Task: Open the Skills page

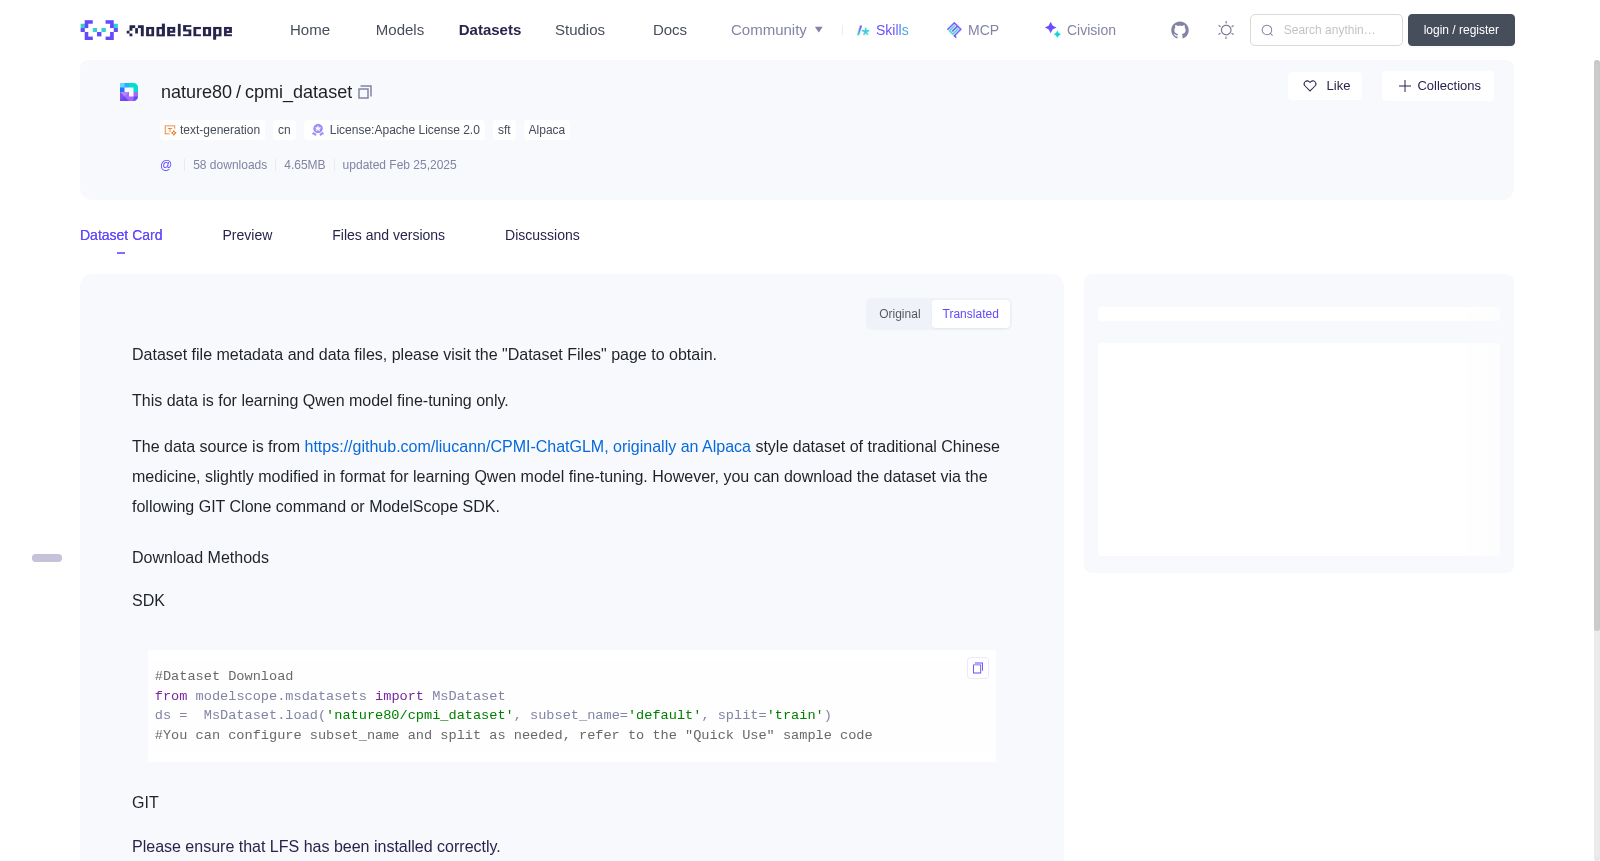Action: (x=882, y=30)
